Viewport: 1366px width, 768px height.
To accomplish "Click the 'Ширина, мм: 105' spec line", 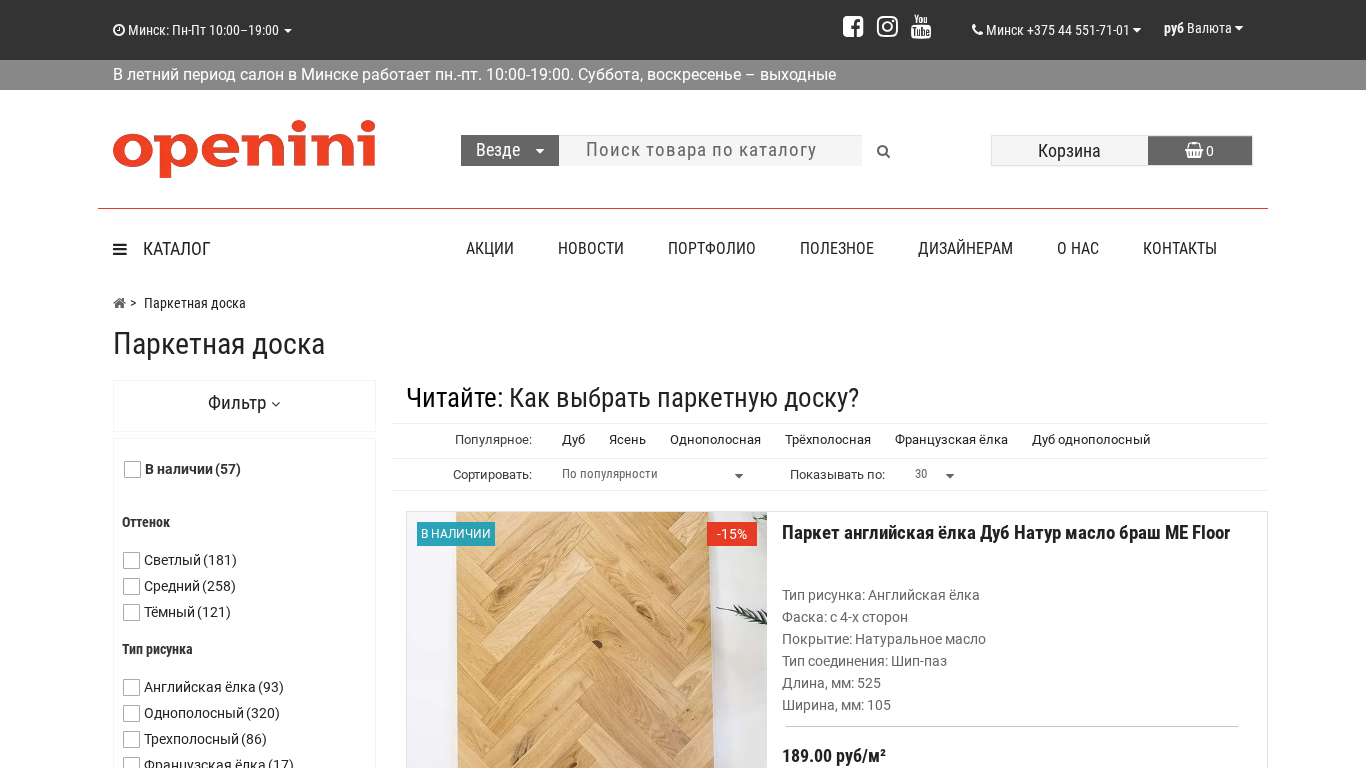I will [x=836, y=705].
